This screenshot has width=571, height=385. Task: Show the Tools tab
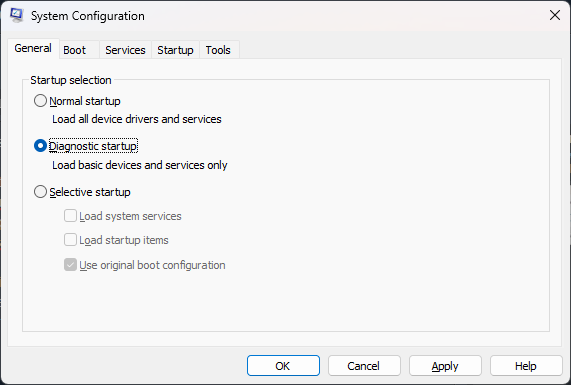(218, 50)
